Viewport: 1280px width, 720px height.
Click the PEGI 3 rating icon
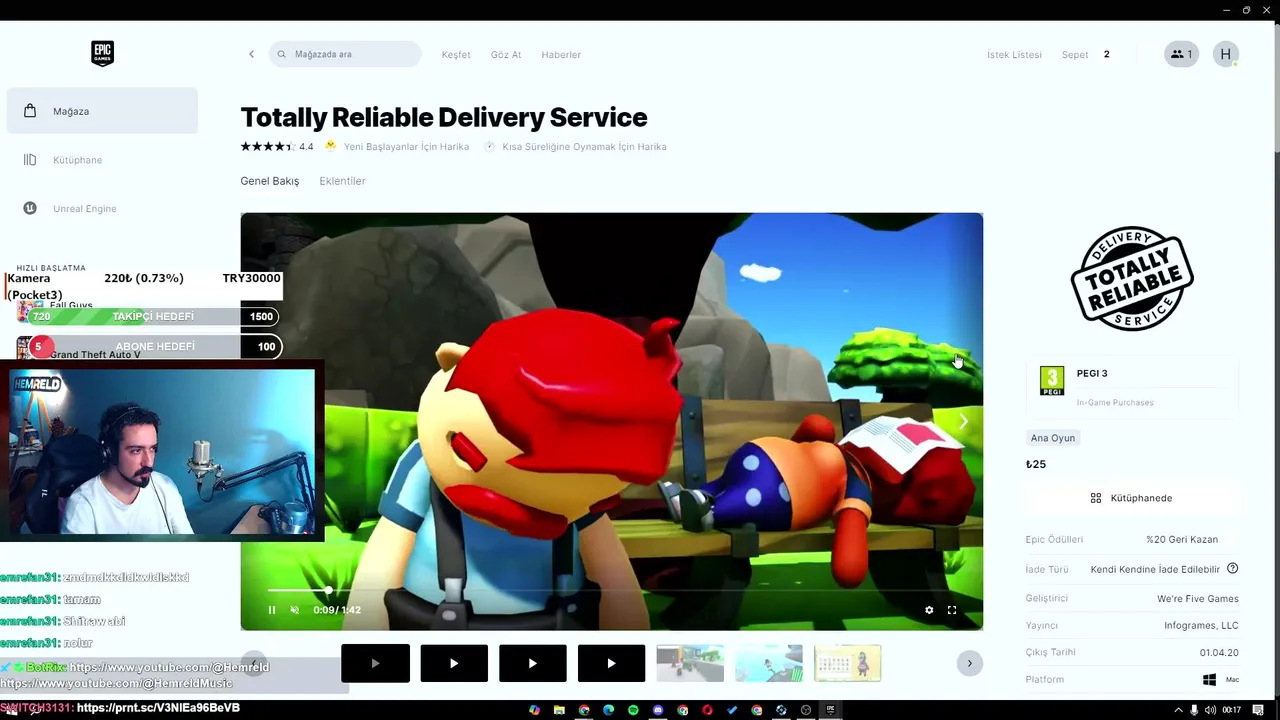(1052, 380)
